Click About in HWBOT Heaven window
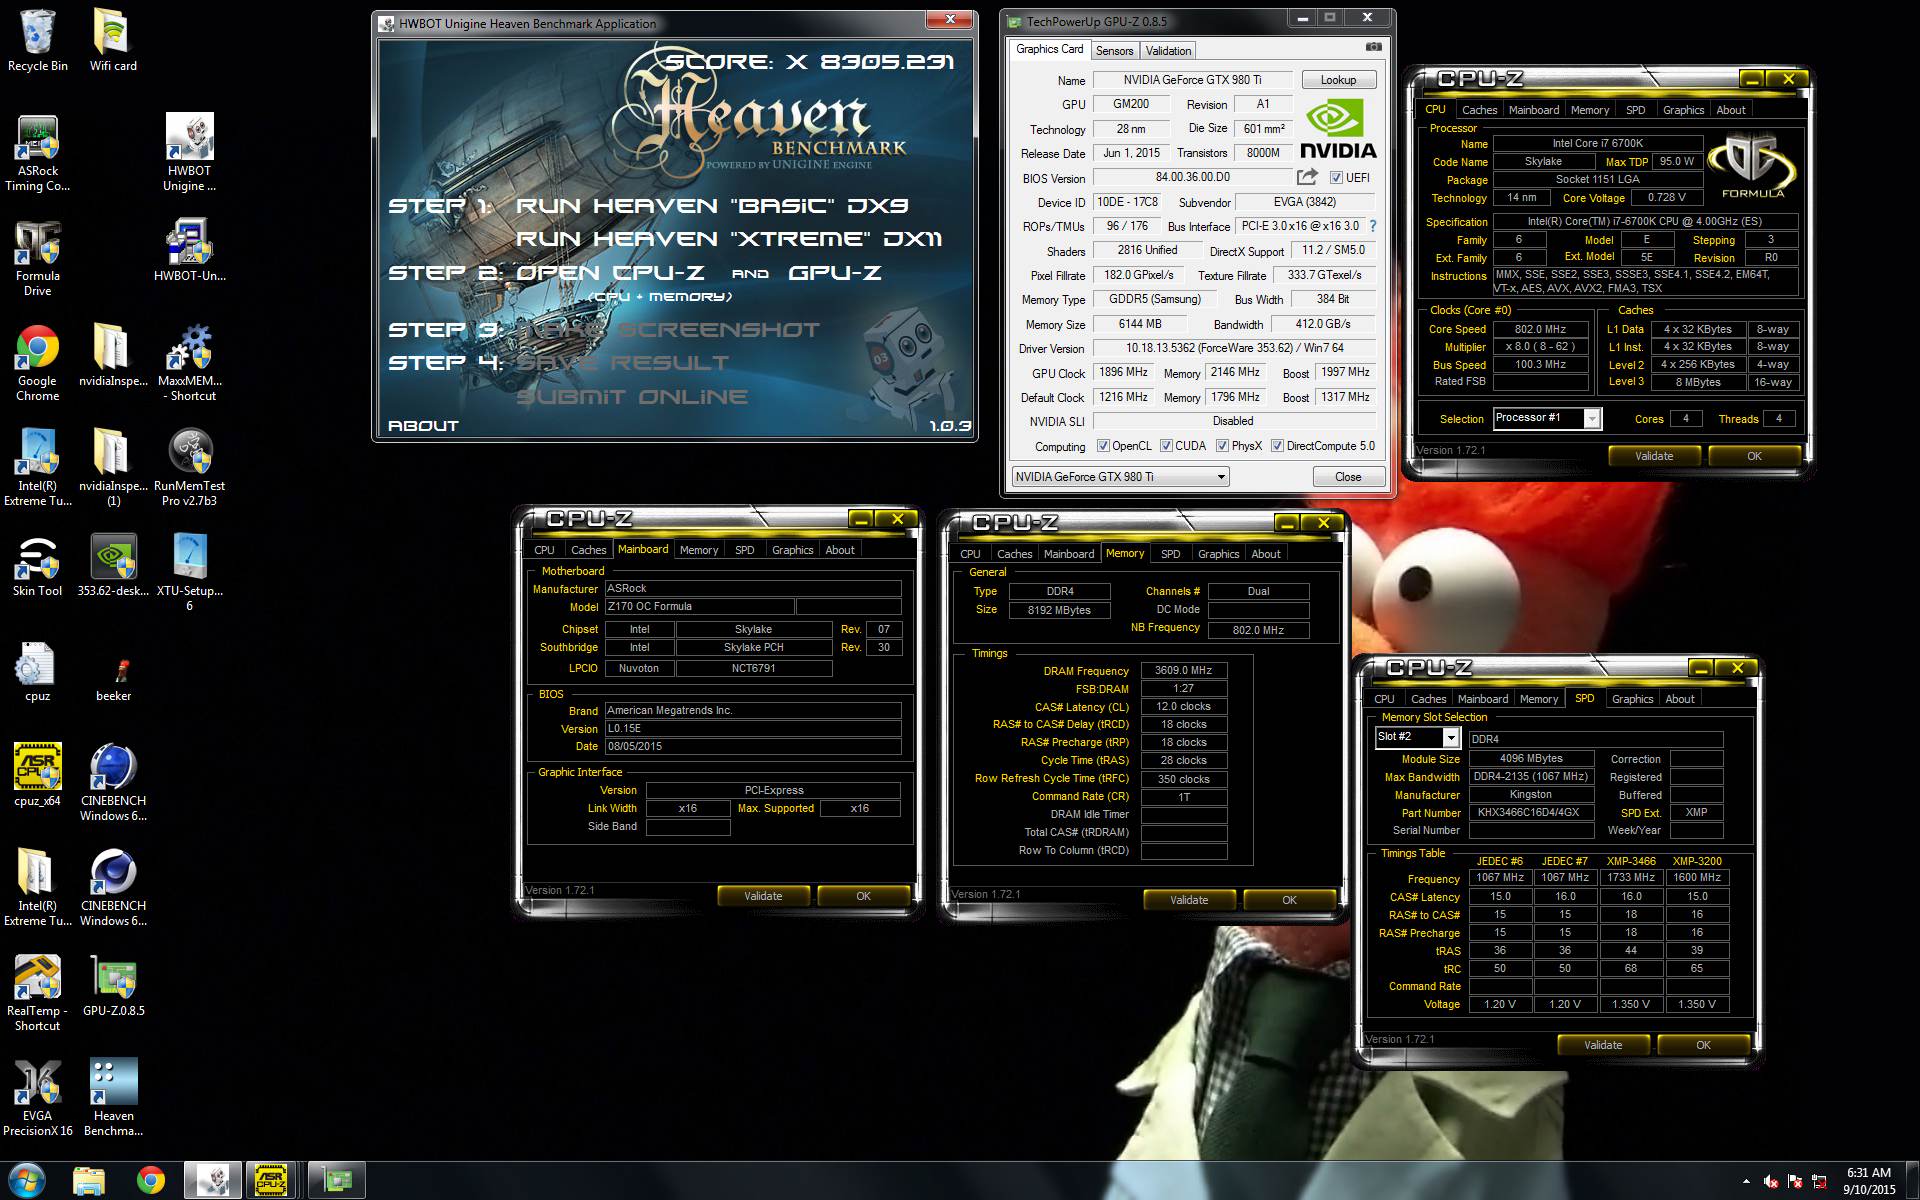Image resolution: width=1920 pixels, height=1200 pixels. coord(423,426)
